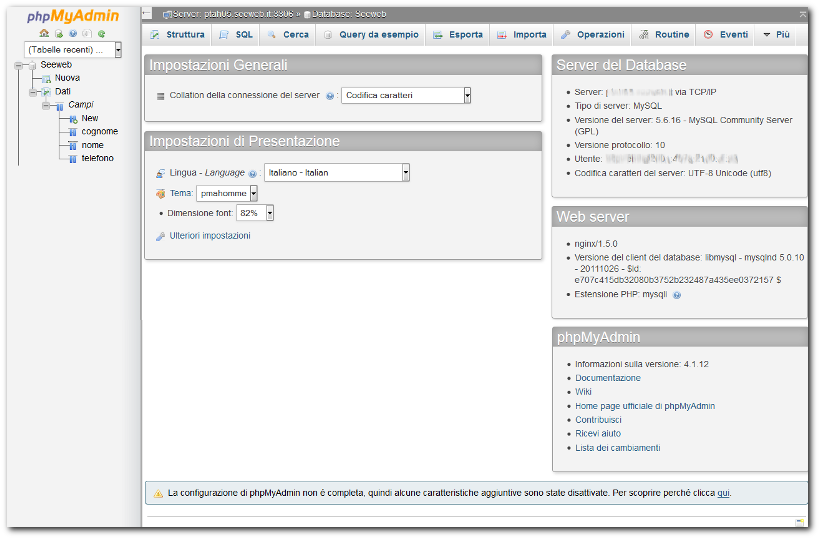Click the page-top arrow icon in breadcrumb bar
Image resolution: width=820 pixels, height=539 pixels.
[803, 15]
